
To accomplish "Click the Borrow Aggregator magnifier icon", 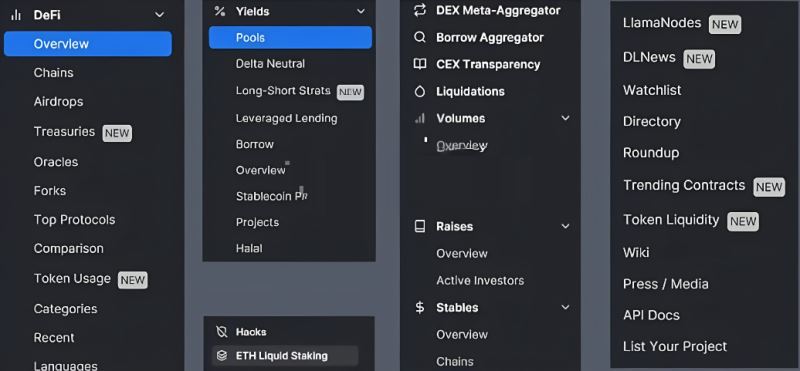I will pos(419,37).
